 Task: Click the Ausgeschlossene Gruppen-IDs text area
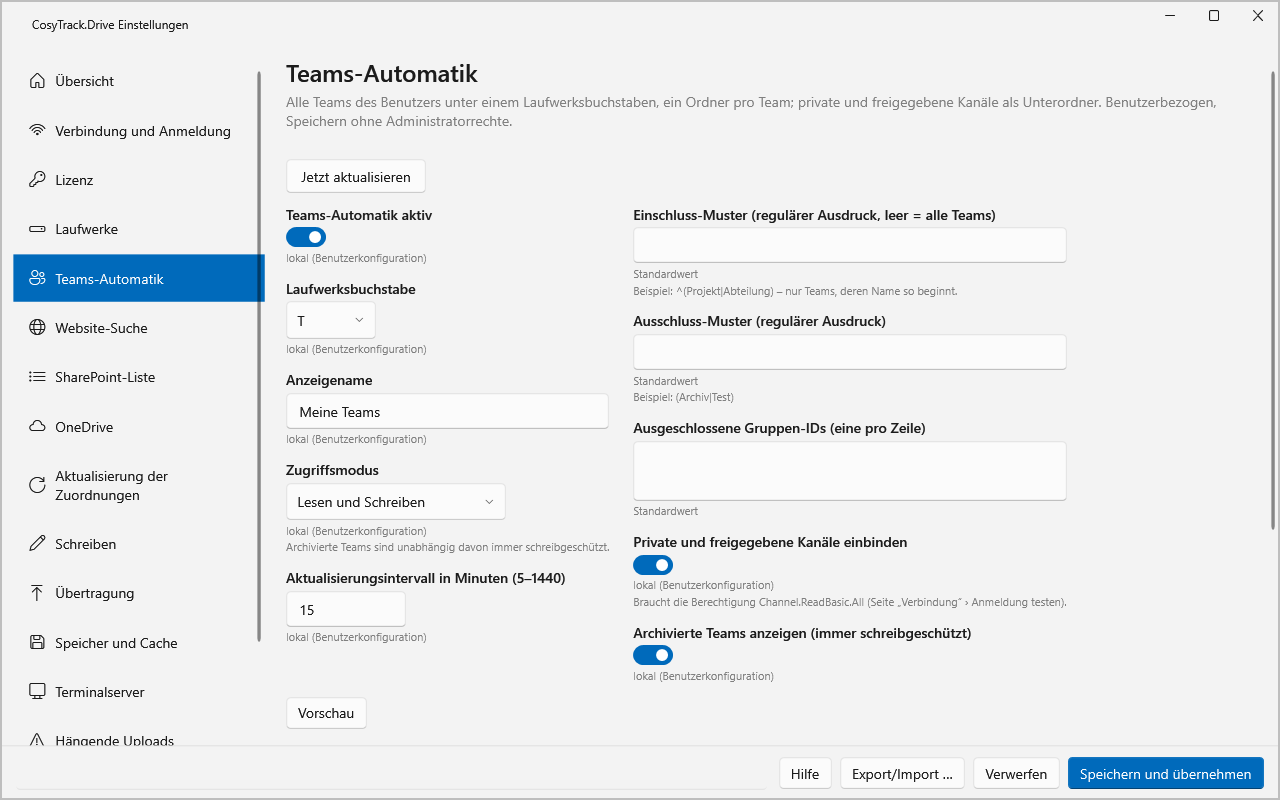coord(850,471)
